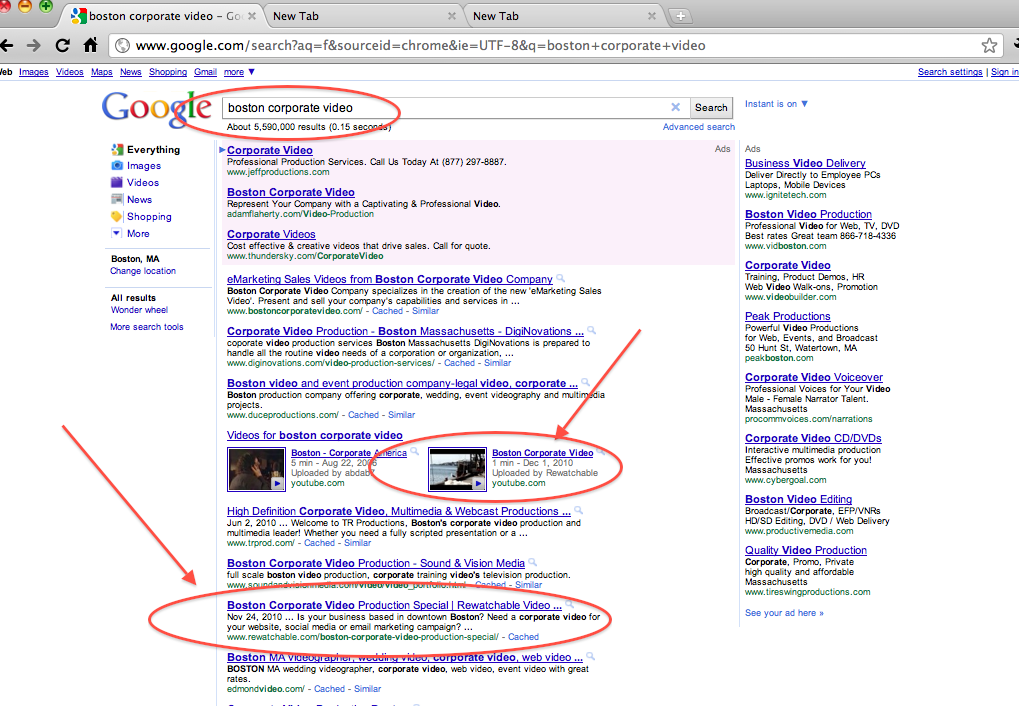Open the Corporate Video CD/DVDs ad
This screenshot has width=1019, height=706.
coord(813,438)
